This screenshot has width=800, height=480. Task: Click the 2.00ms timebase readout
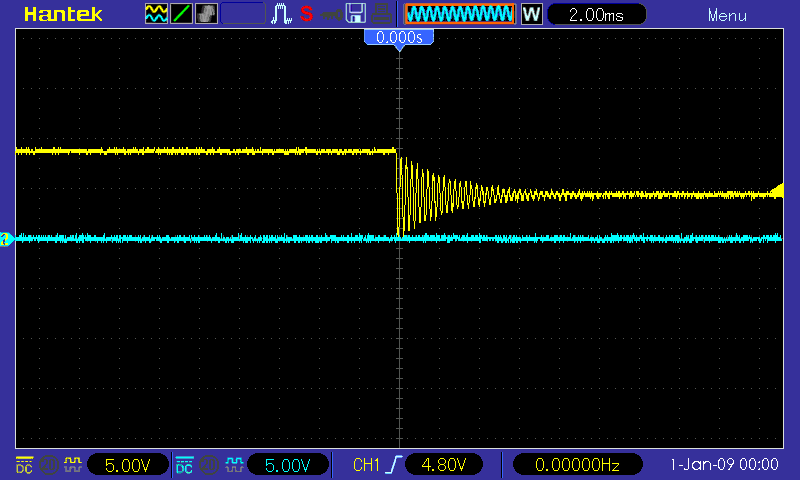[596, 14]
